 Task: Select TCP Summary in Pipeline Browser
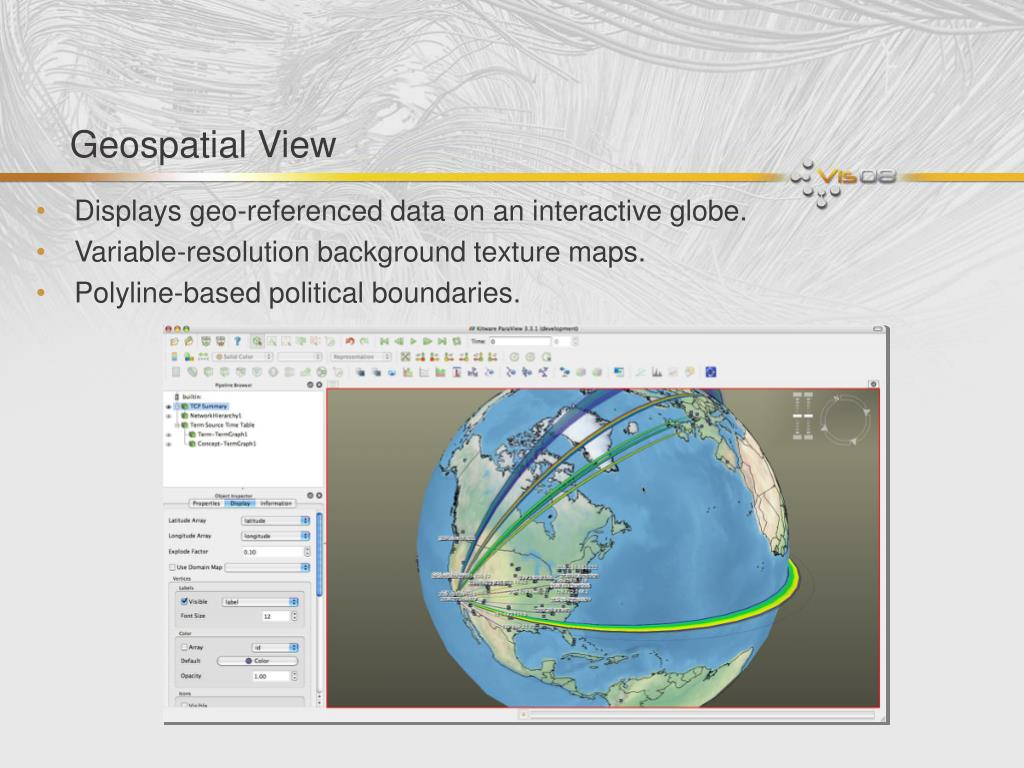click(x=208, y=407)
